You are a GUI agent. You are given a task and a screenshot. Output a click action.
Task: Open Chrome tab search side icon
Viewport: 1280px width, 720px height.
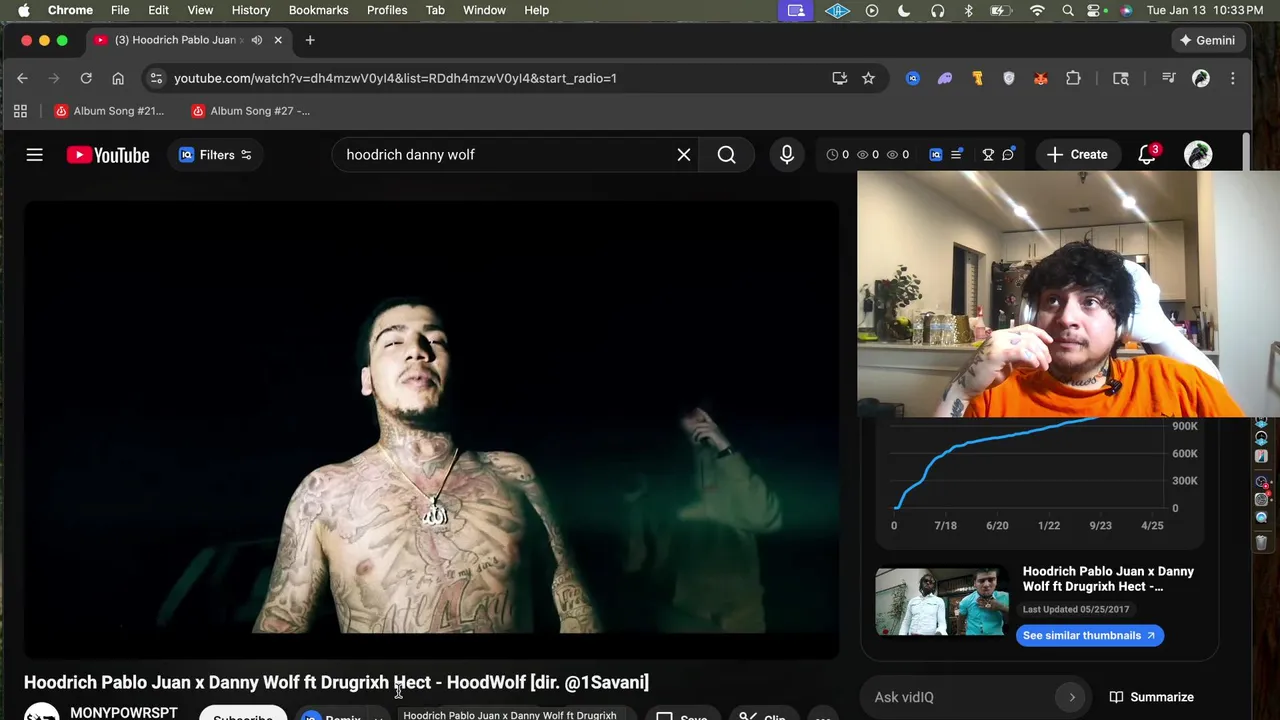1121,78
